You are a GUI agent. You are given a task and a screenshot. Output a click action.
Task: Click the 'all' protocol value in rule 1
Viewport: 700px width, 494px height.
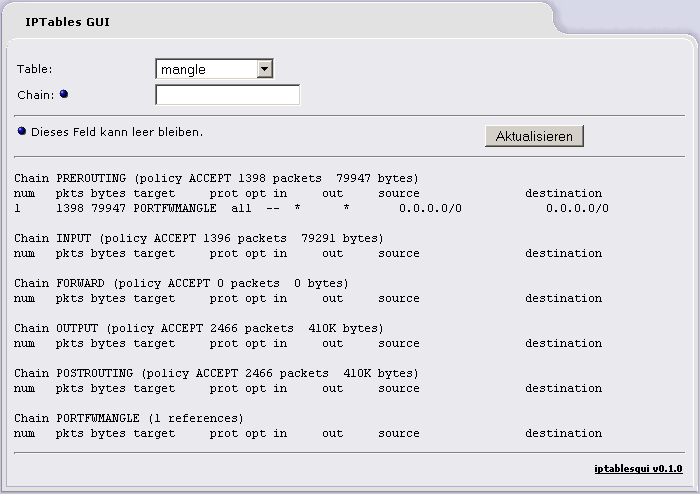tap(242, 208)
